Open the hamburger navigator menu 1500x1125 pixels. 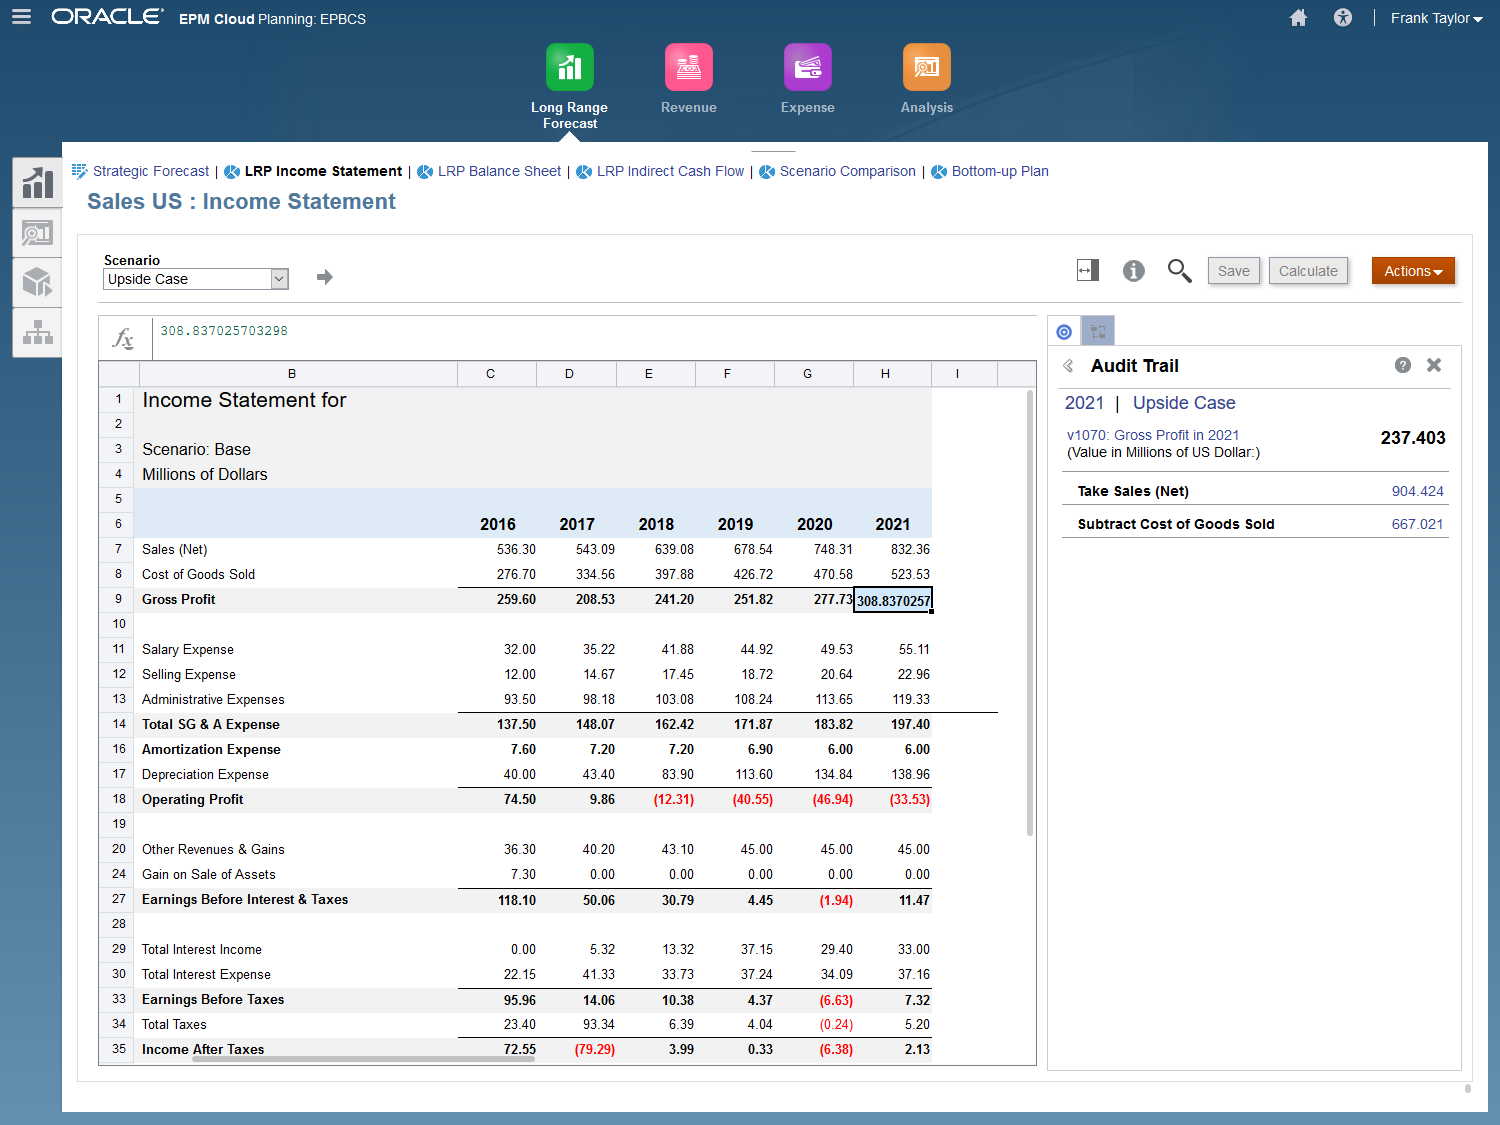pyautogui.click(x=21, y=17)
